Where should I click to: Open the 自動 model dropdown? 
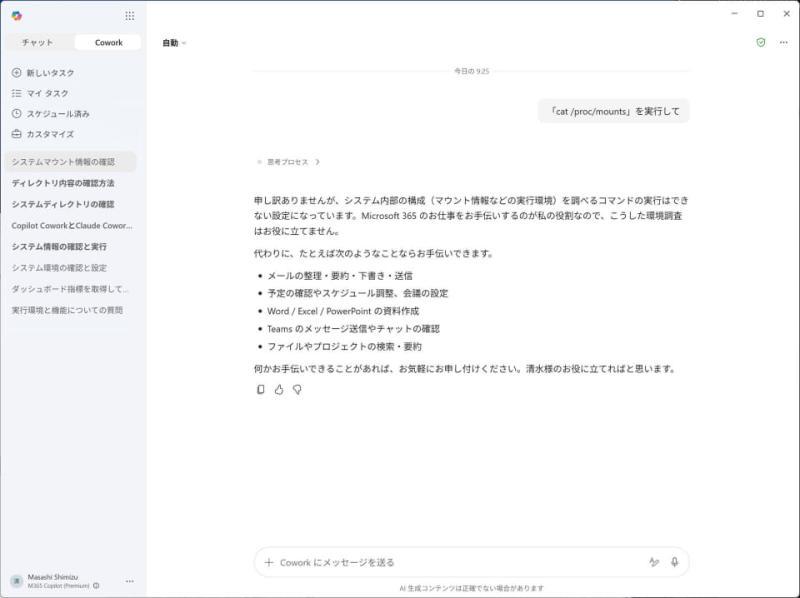174,43
